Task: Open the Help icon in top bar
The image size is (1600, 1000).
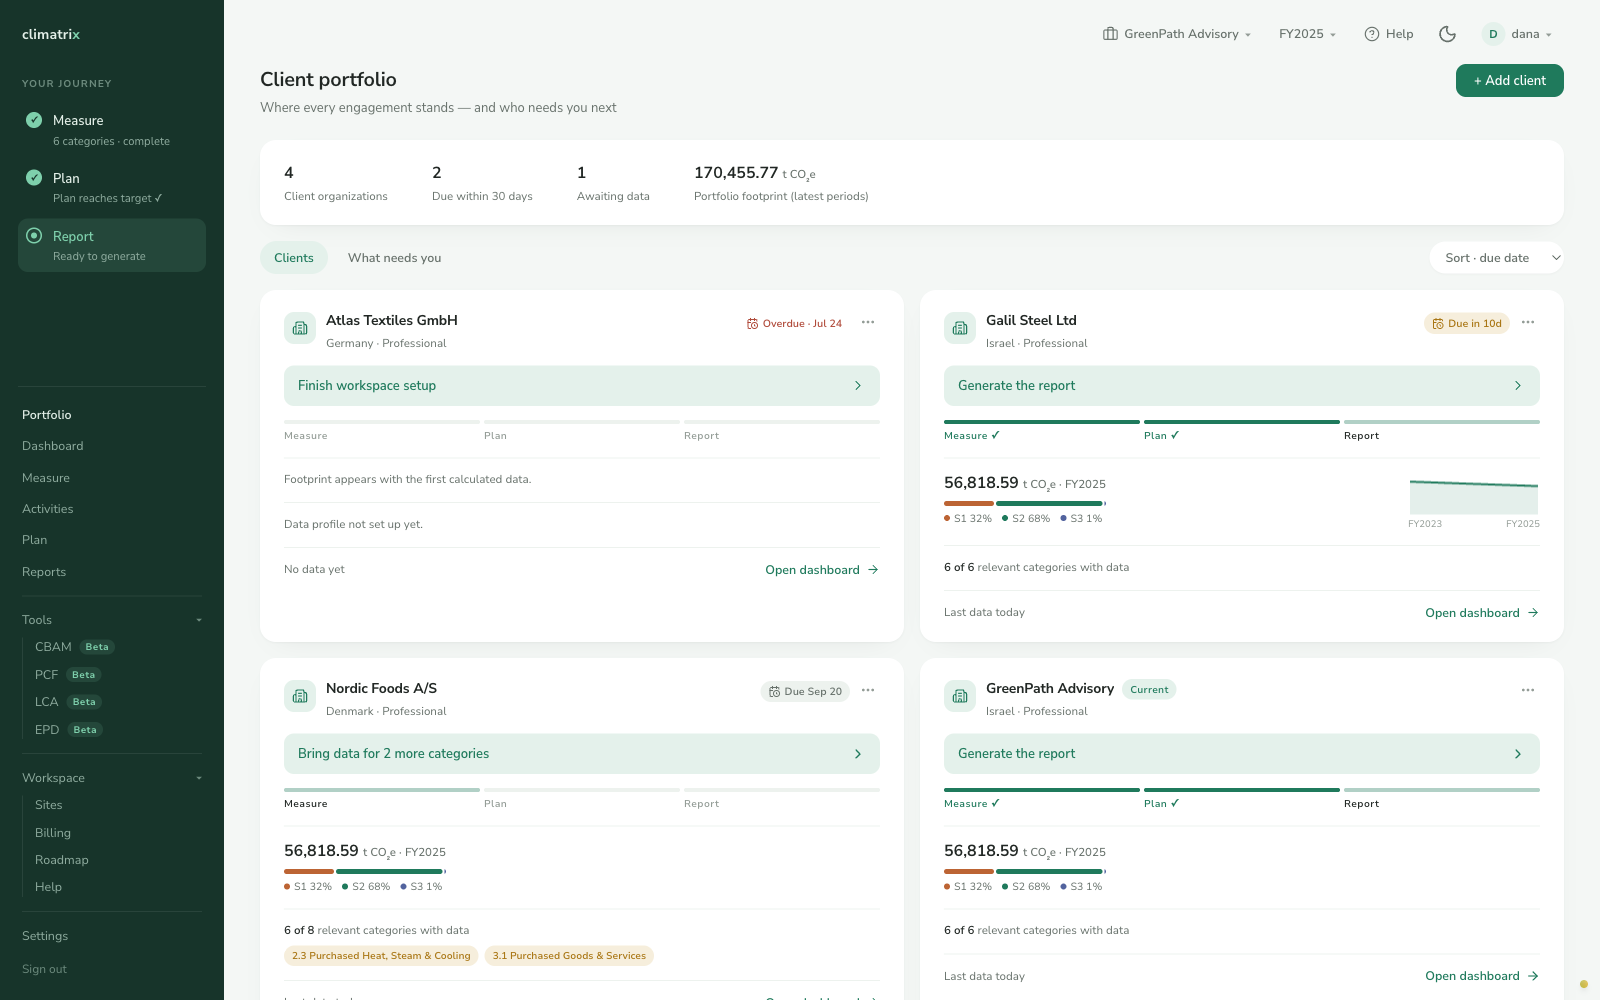Action: pos(1372,34)
